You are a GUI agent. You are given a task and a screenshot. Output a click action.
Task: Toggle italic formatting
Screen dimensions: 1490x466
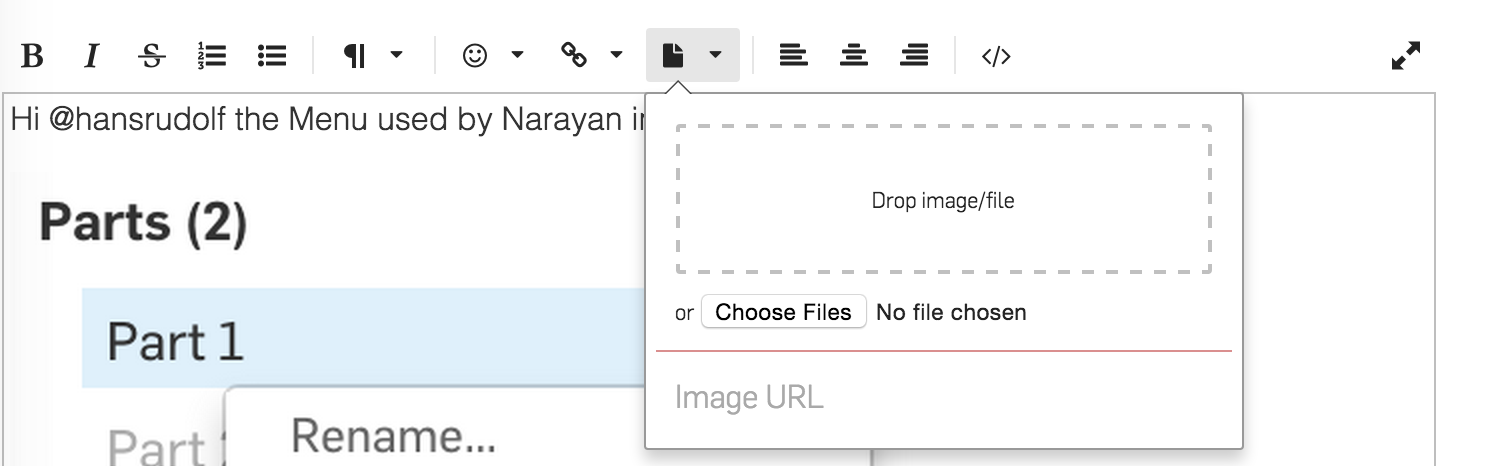pyautogui.click(x=92, y=56)
